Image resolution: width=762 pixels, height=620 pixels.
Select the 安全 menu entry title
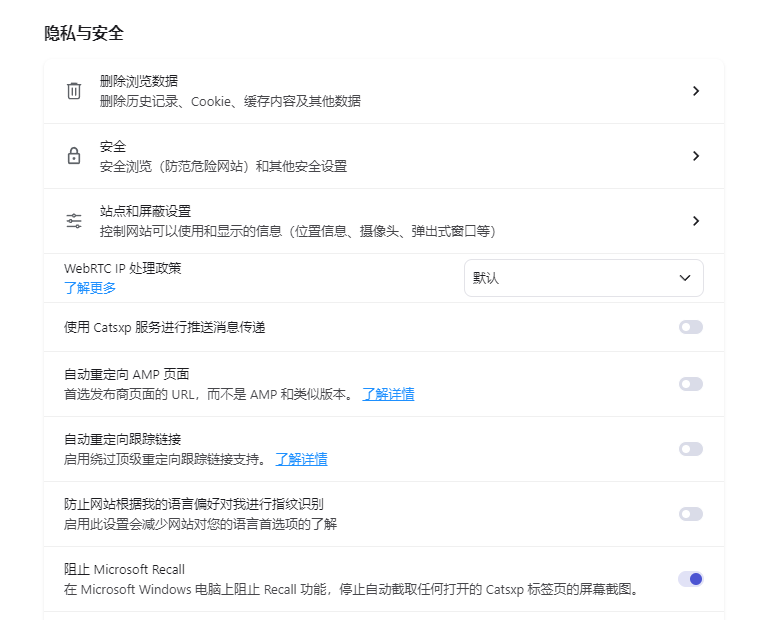coord(113,146)
